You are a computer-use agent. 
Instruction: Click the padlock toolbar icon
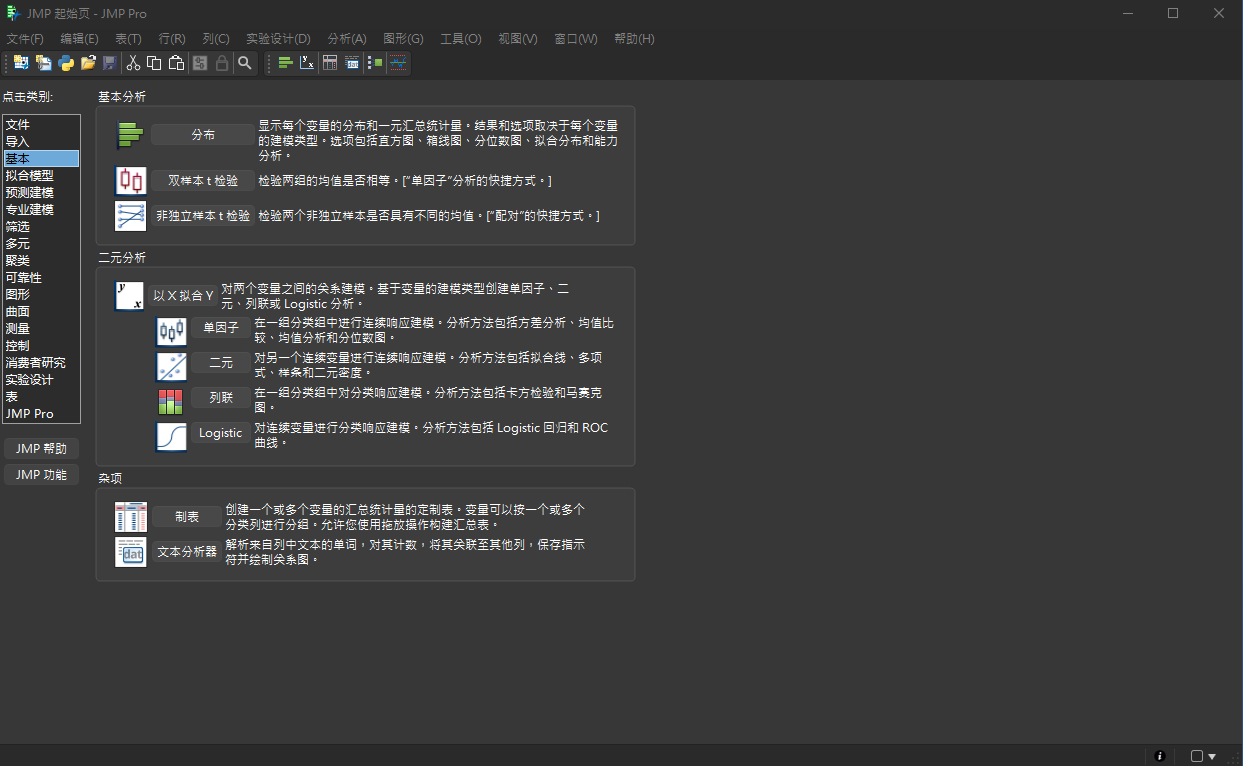tap(222, 63)
